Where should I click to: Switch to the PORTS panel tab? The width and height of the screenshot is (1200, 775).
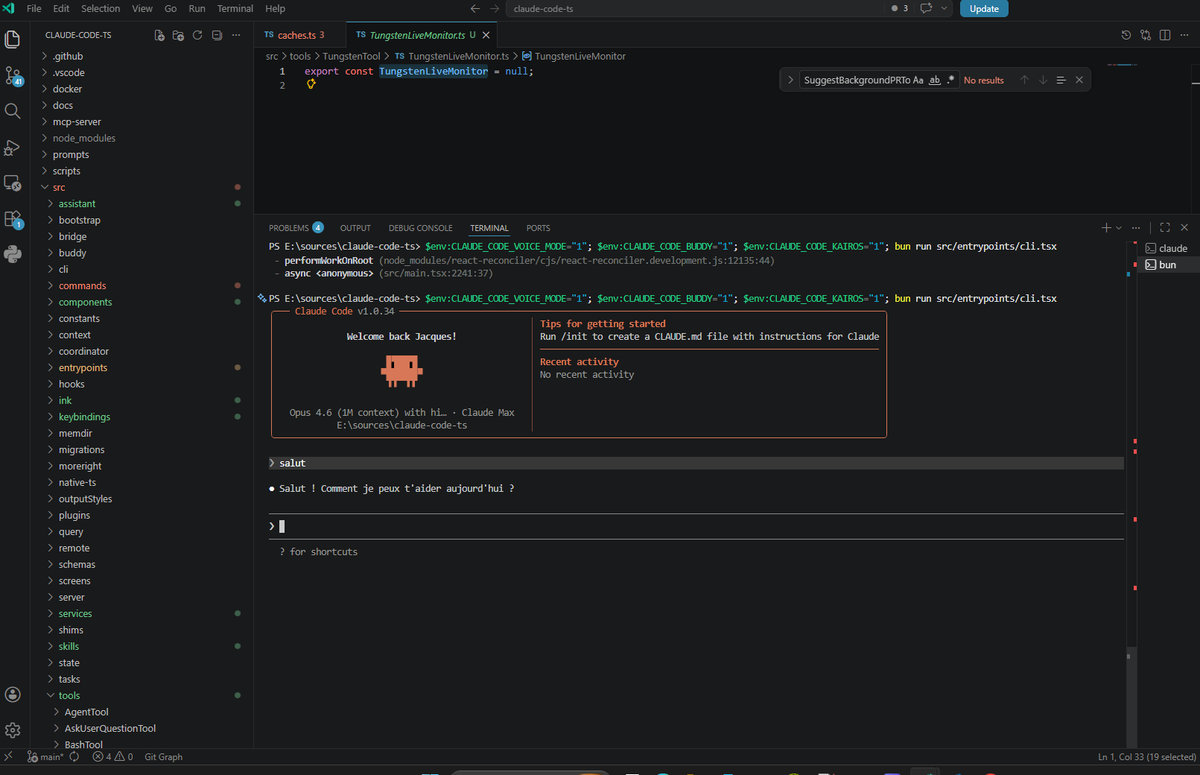click(538, 228)
